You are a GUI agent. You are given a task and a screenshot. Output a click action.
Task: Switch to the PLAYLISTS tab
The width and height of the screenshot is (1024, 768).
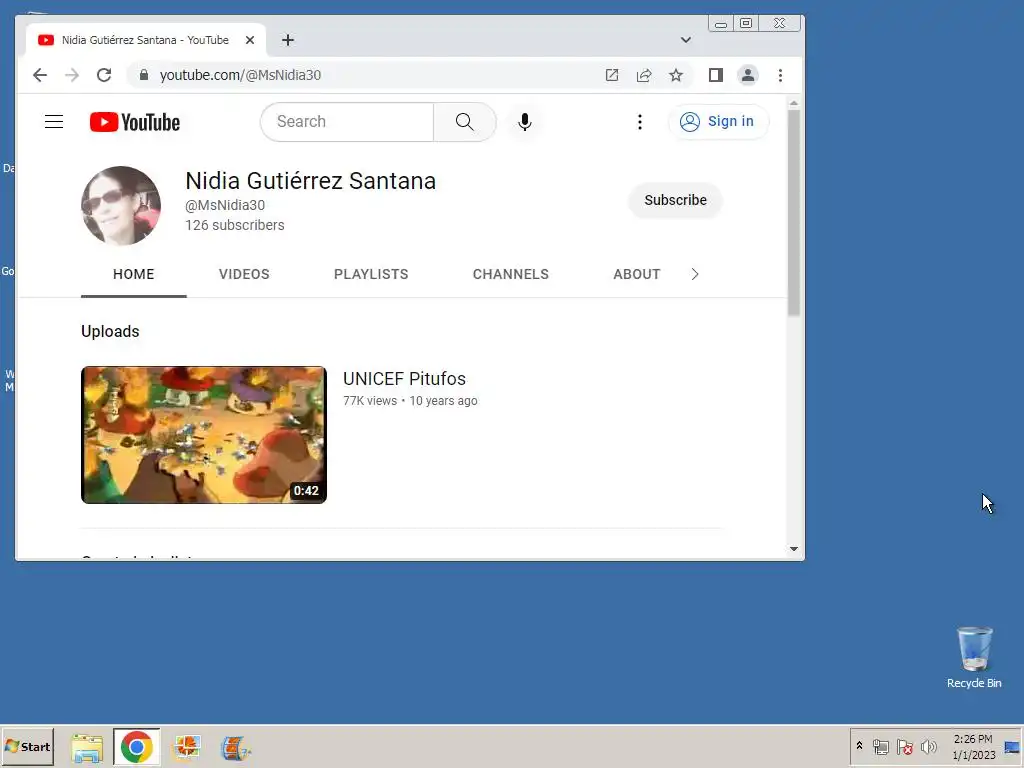pyautogui.click(x=371, y=274)
